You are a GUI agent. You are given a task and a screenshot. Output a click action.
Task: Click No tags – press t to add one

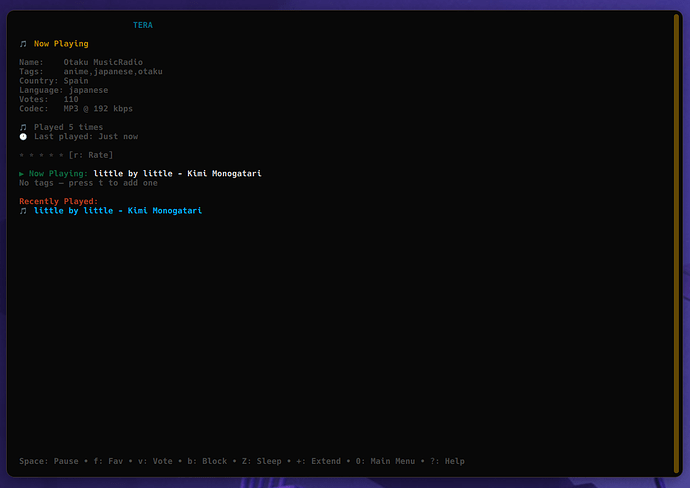[88, 183]
